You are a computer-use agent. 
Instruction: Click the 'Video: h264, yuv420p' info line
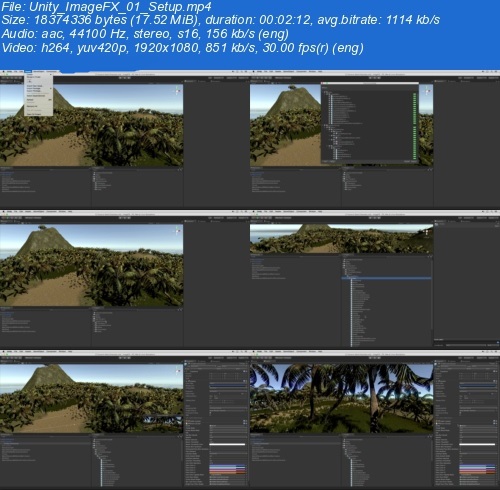(182, 48)
